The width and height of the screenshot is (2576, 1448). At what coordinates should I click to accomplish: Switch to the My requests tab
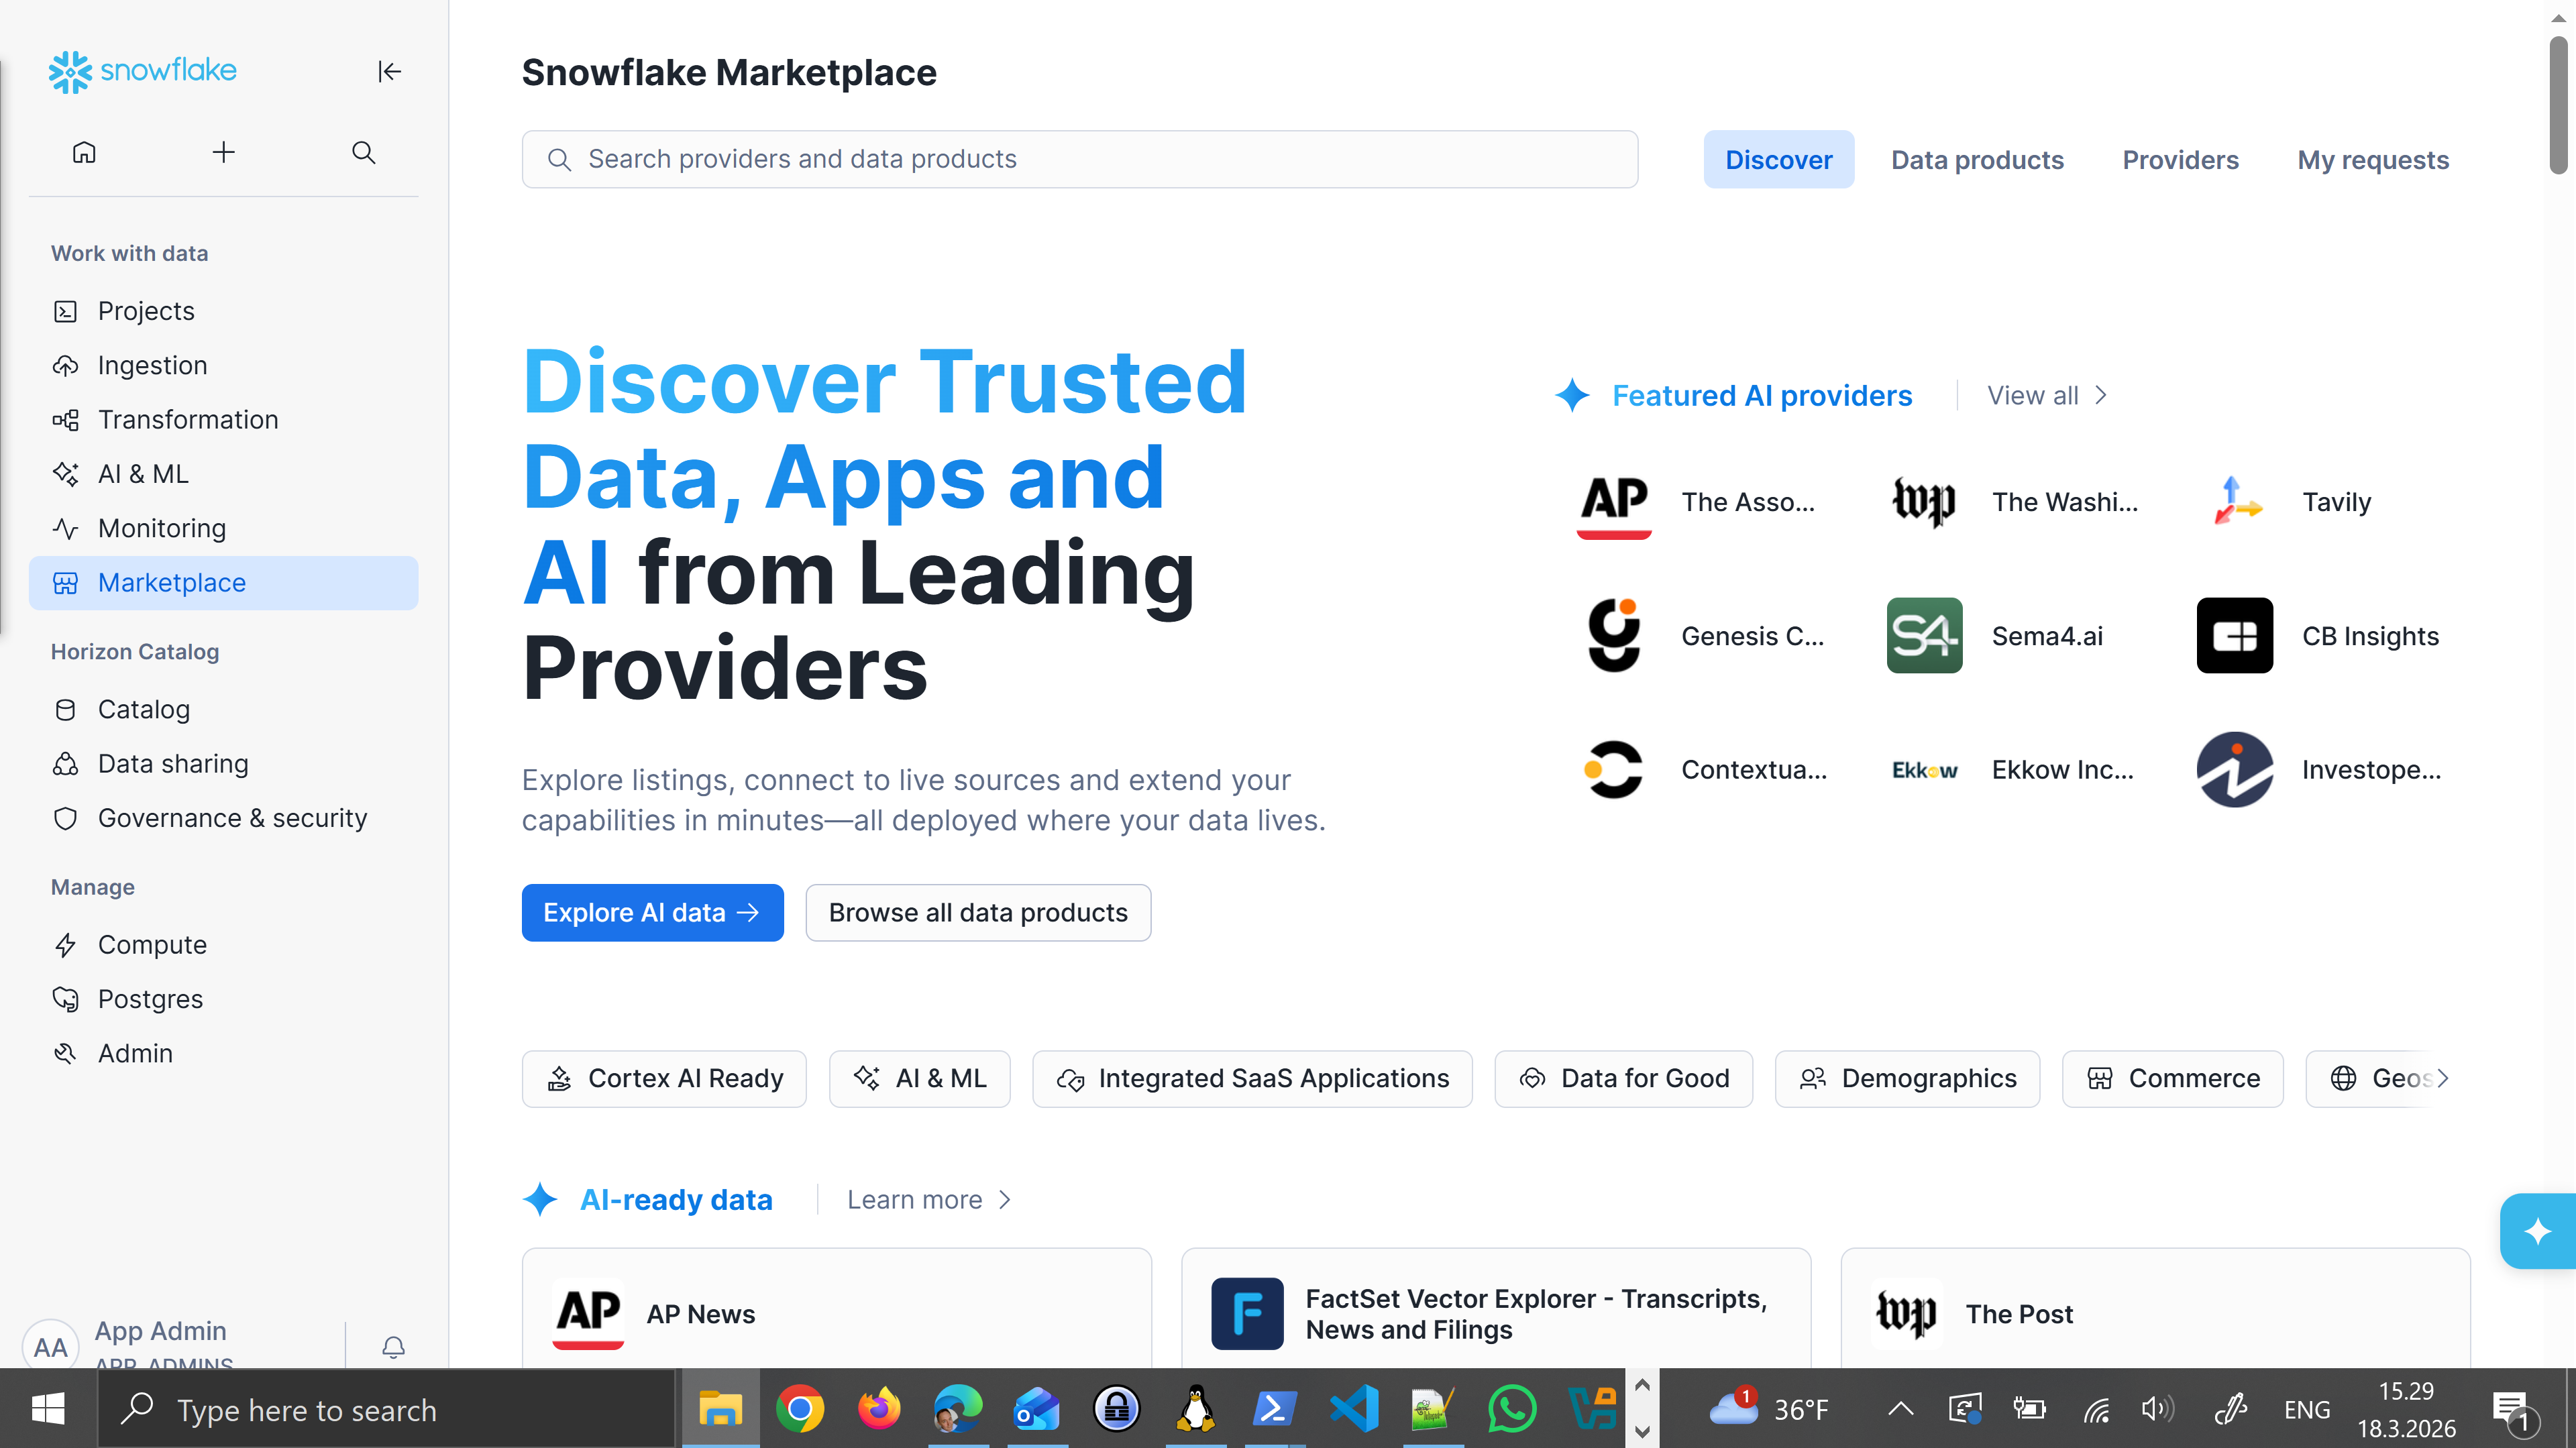(x=2372, y=160)
